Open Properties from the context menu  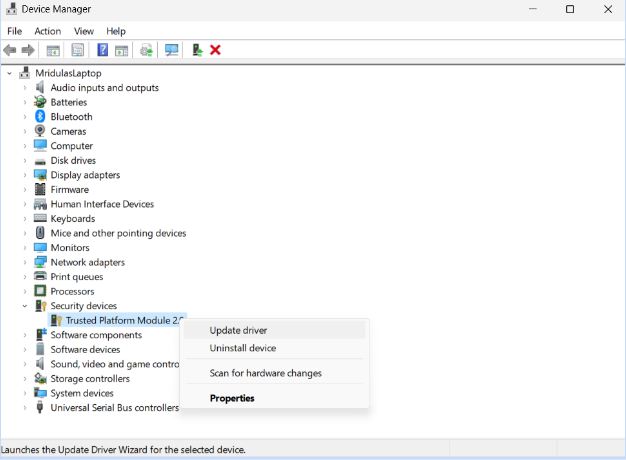tap(274, 399)
